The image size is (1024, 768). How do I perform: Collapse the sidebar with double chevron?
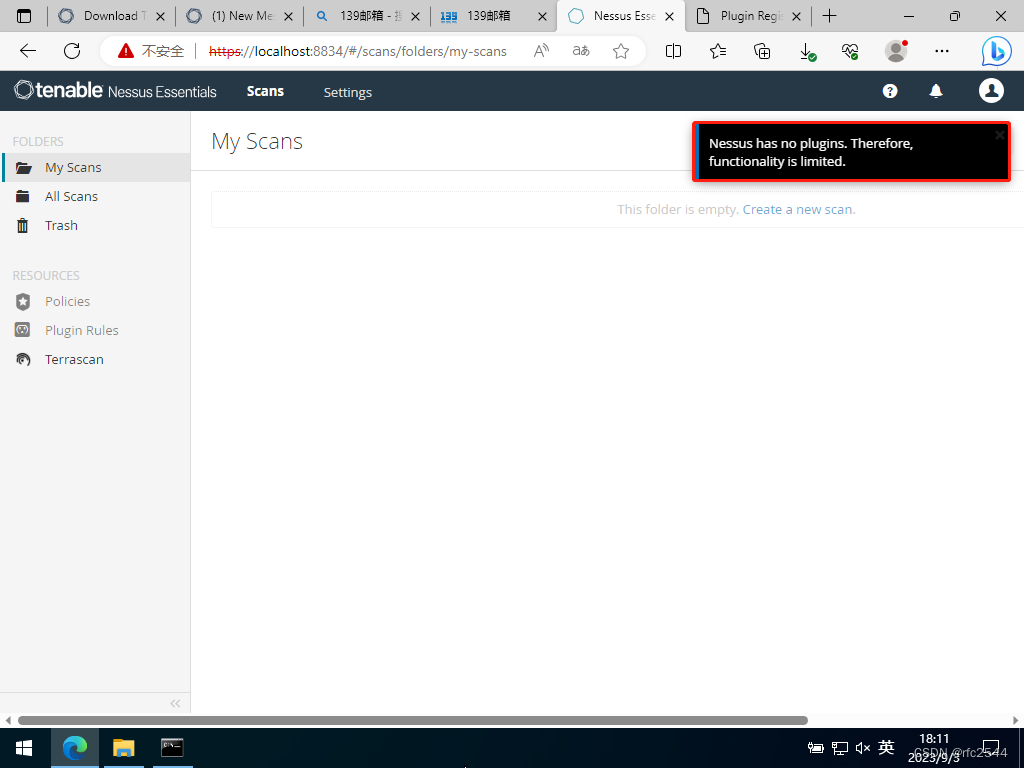(175, 703)
